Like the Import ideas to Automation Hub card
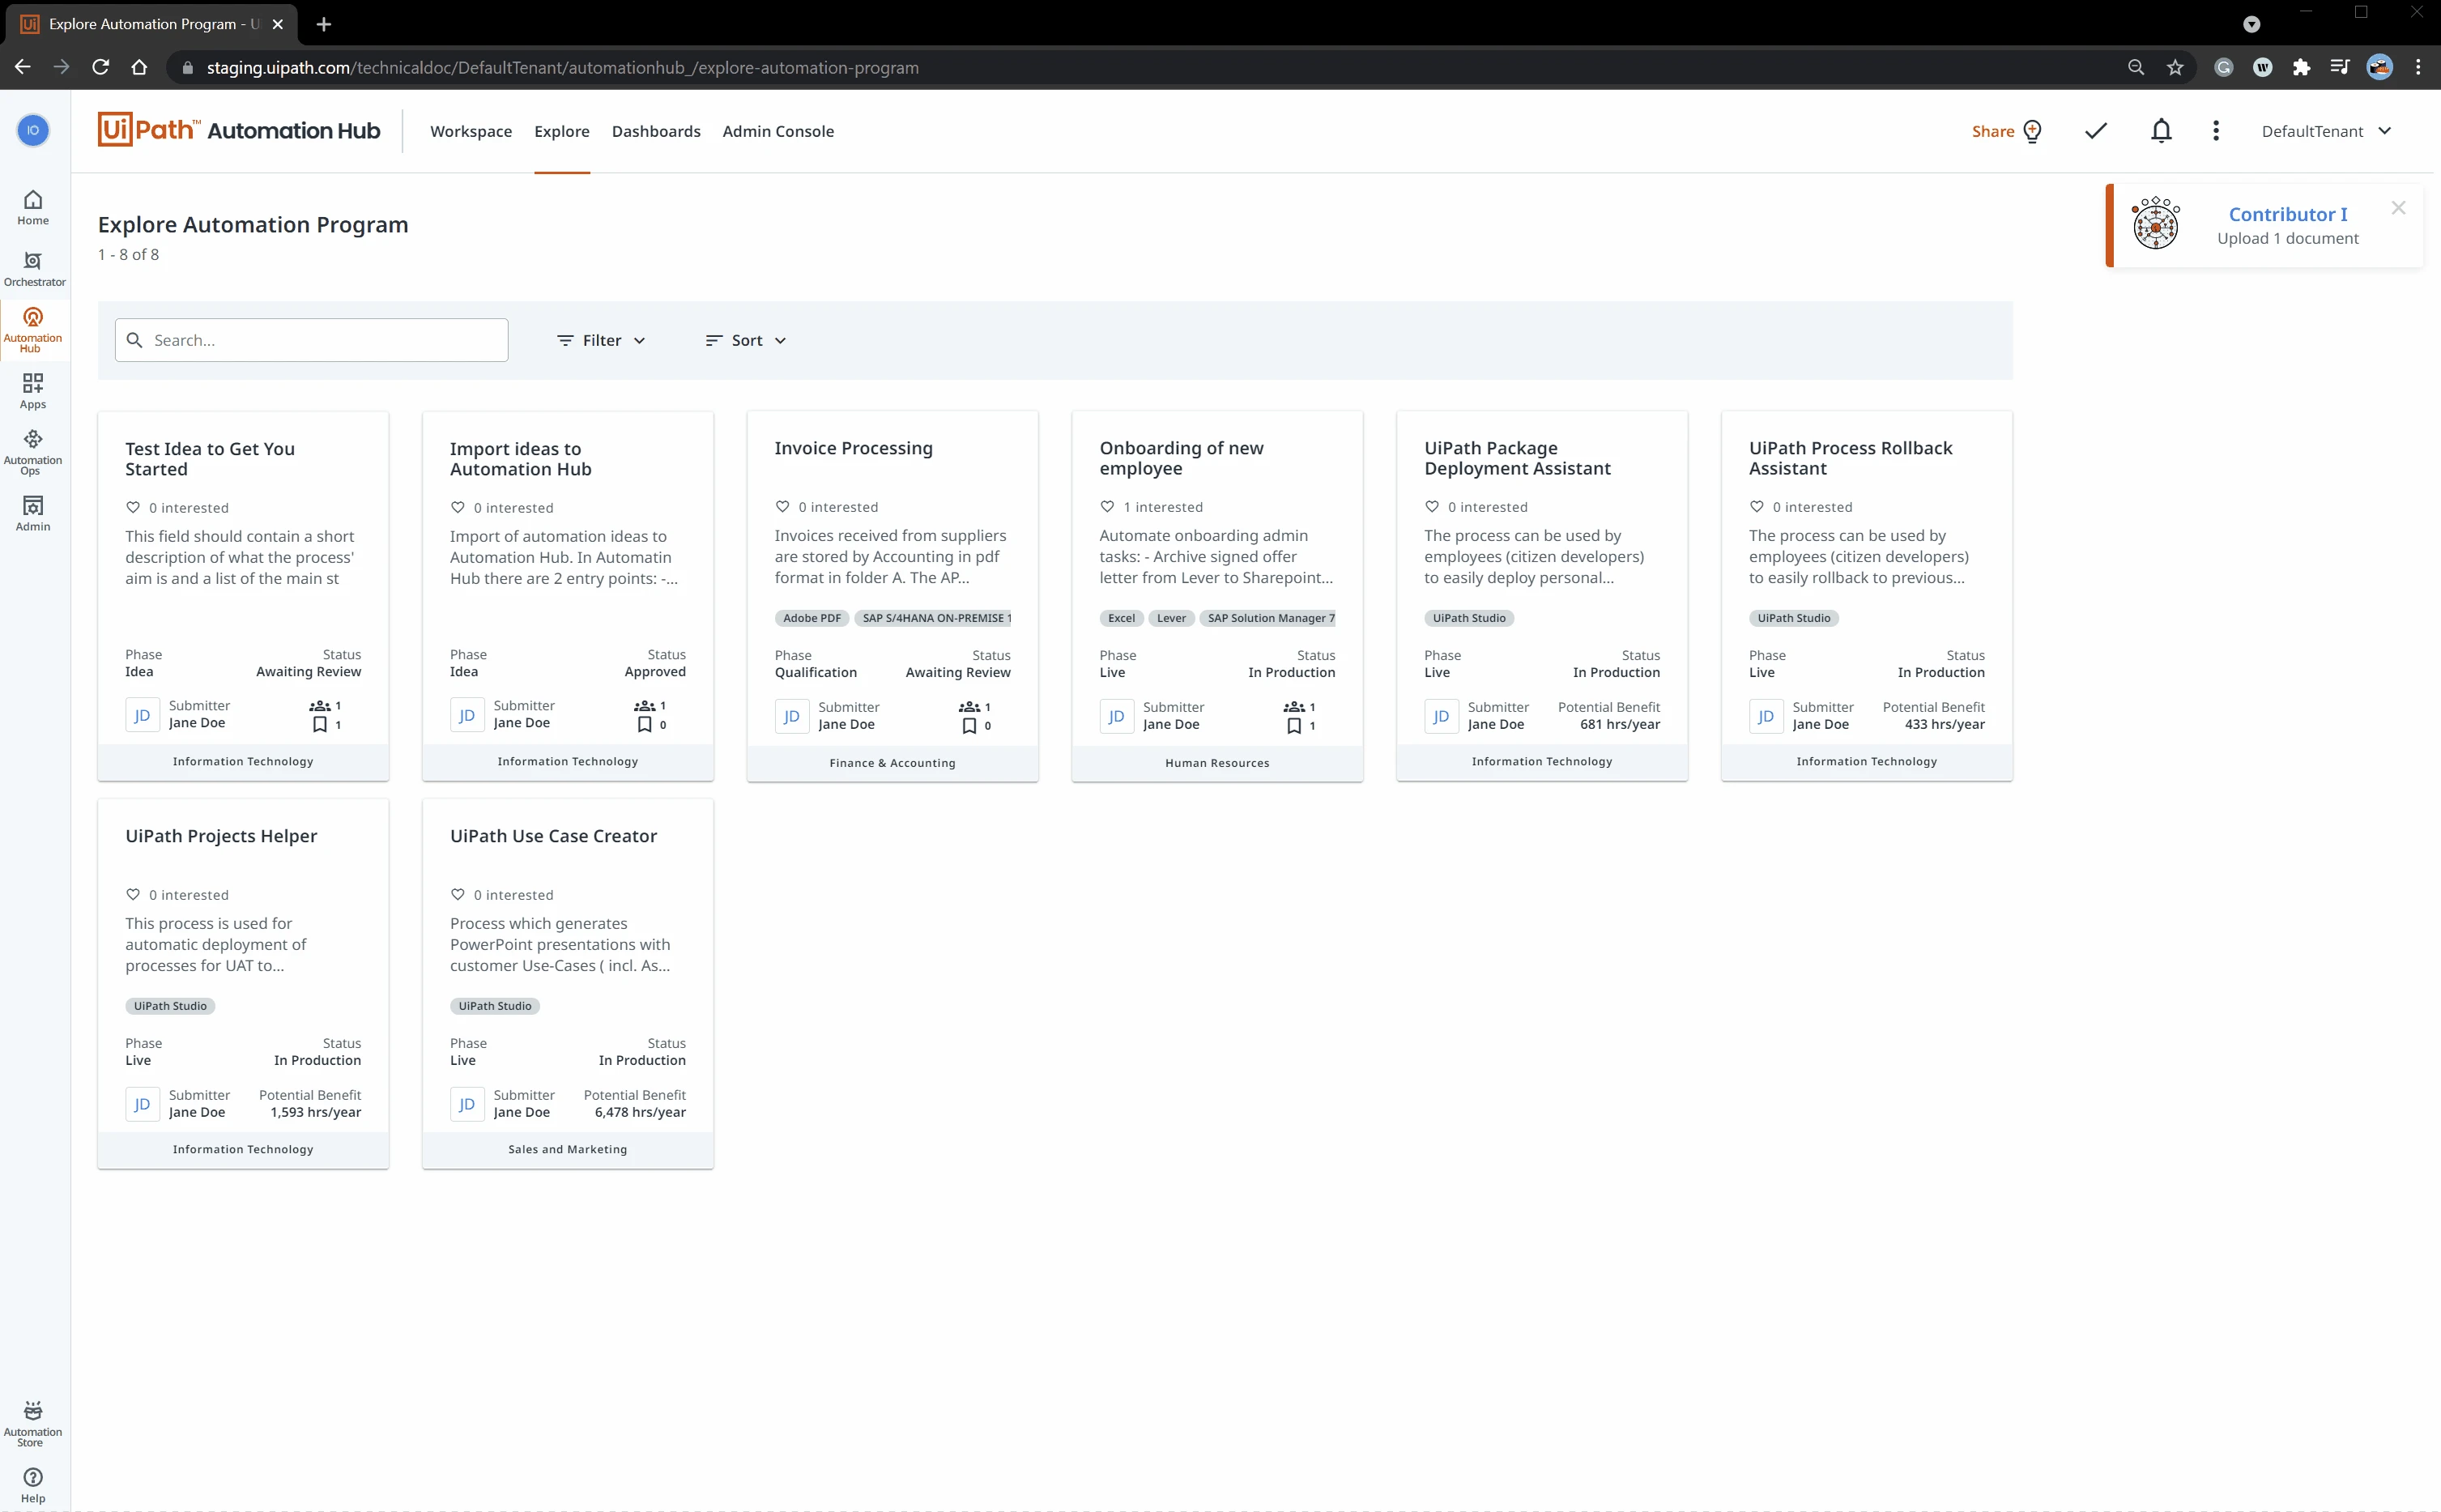The width and height of the screenshot is (2441, 1512). tap(458, 507)
